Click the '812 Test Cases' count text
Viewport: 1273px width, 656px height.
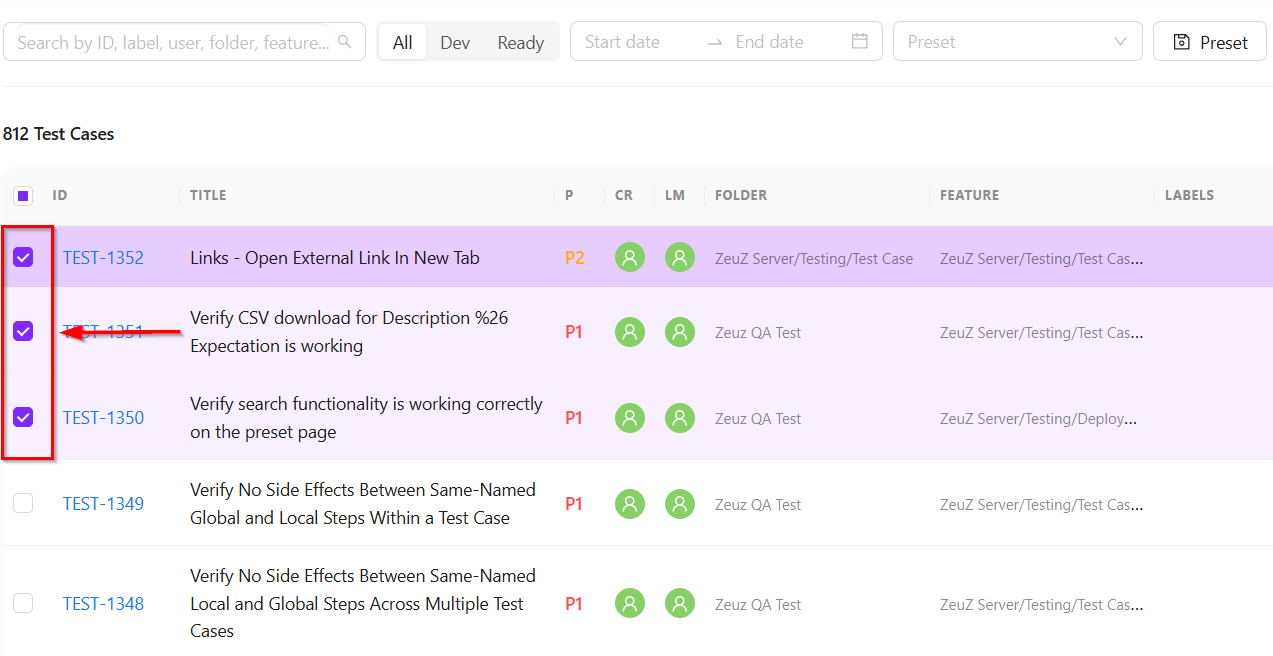[x=59, y=134]
